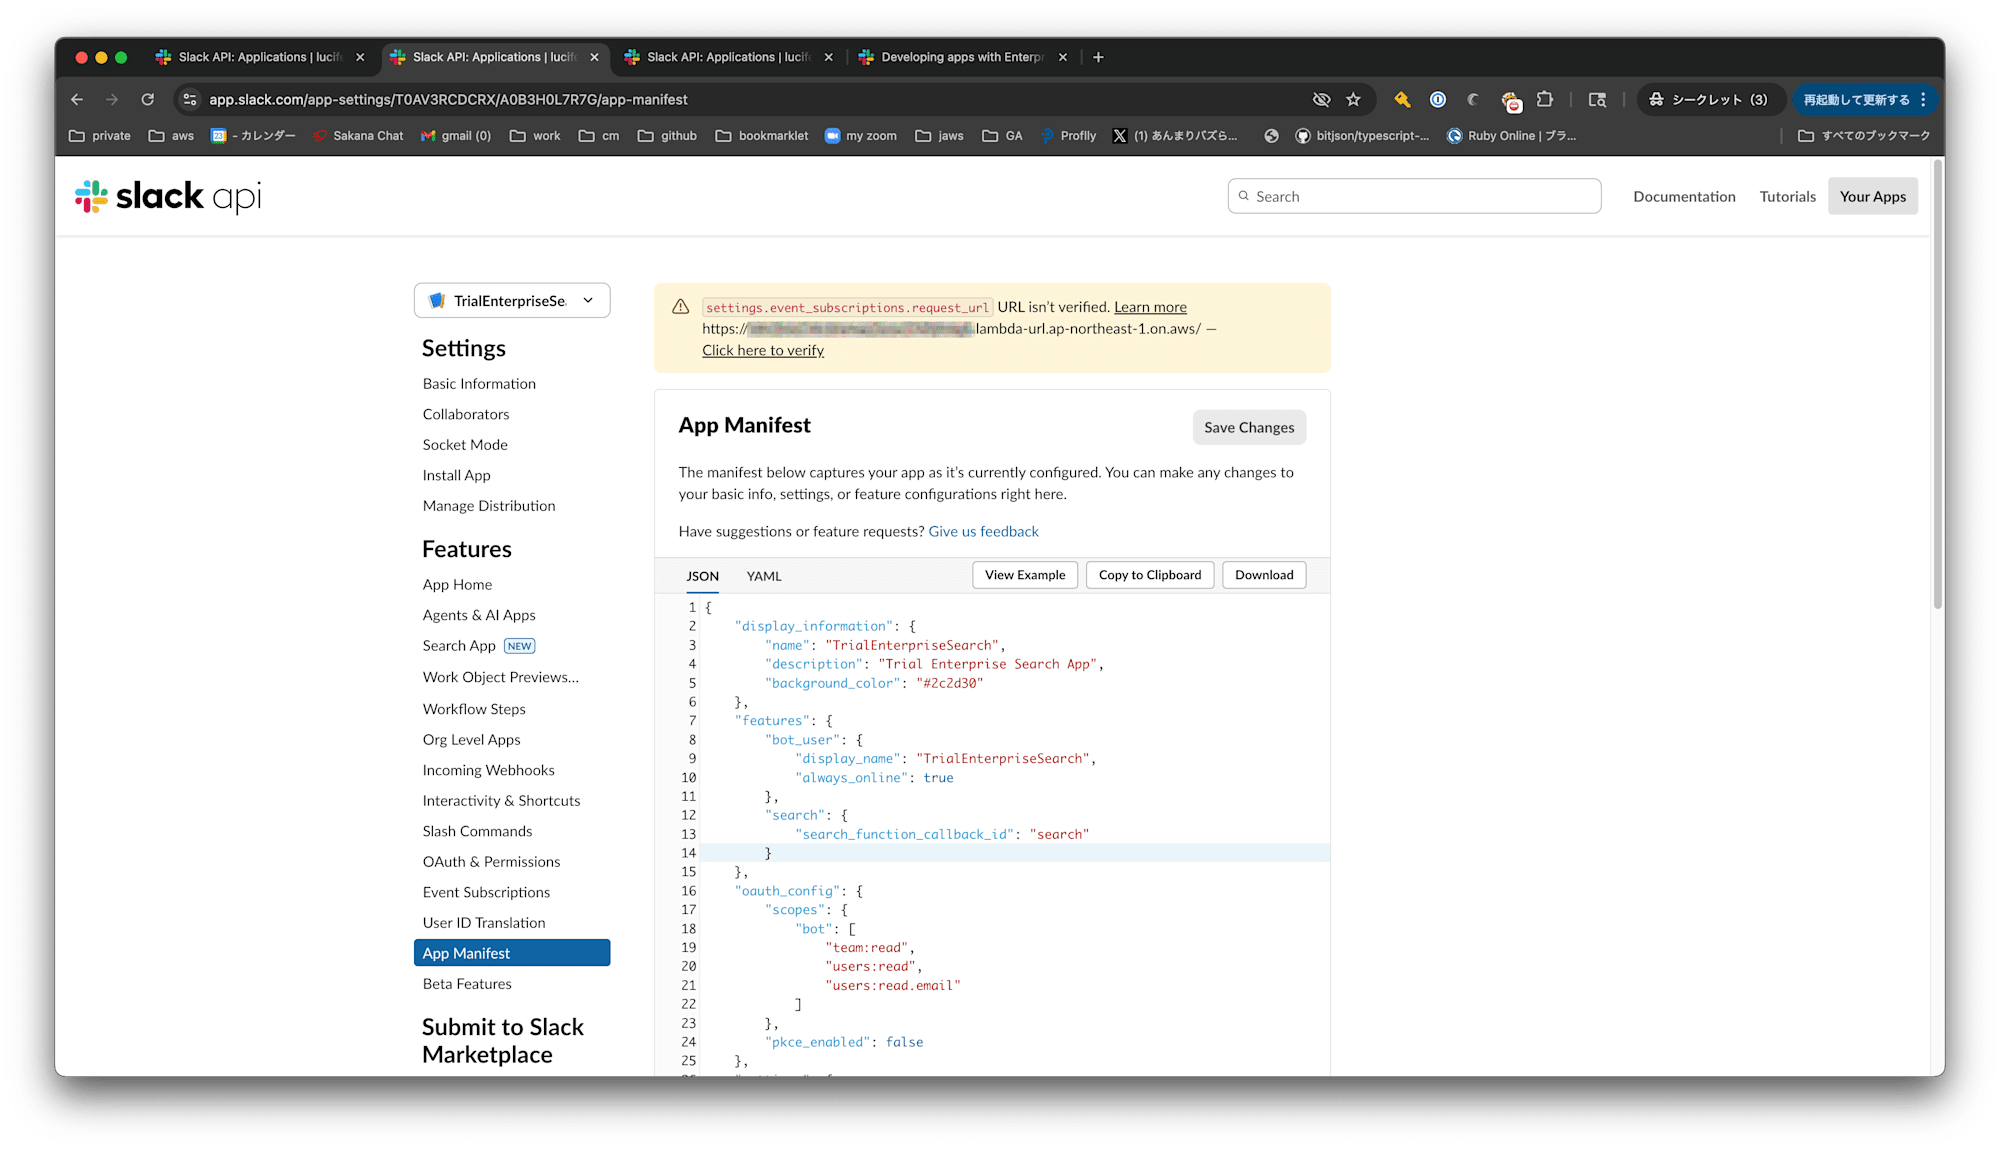Click the Slack API logo

[168, 196]
